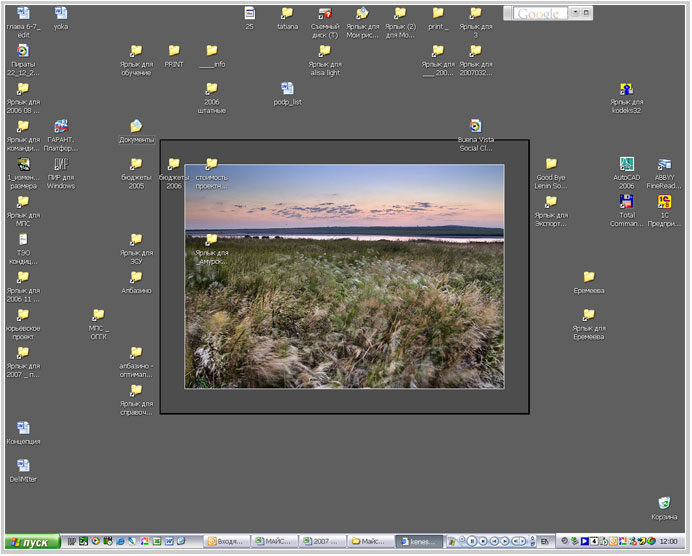This screenshot has width=692, height=556.
Task: Click the taskbar player volume control
Action: (x=519, y=541)
